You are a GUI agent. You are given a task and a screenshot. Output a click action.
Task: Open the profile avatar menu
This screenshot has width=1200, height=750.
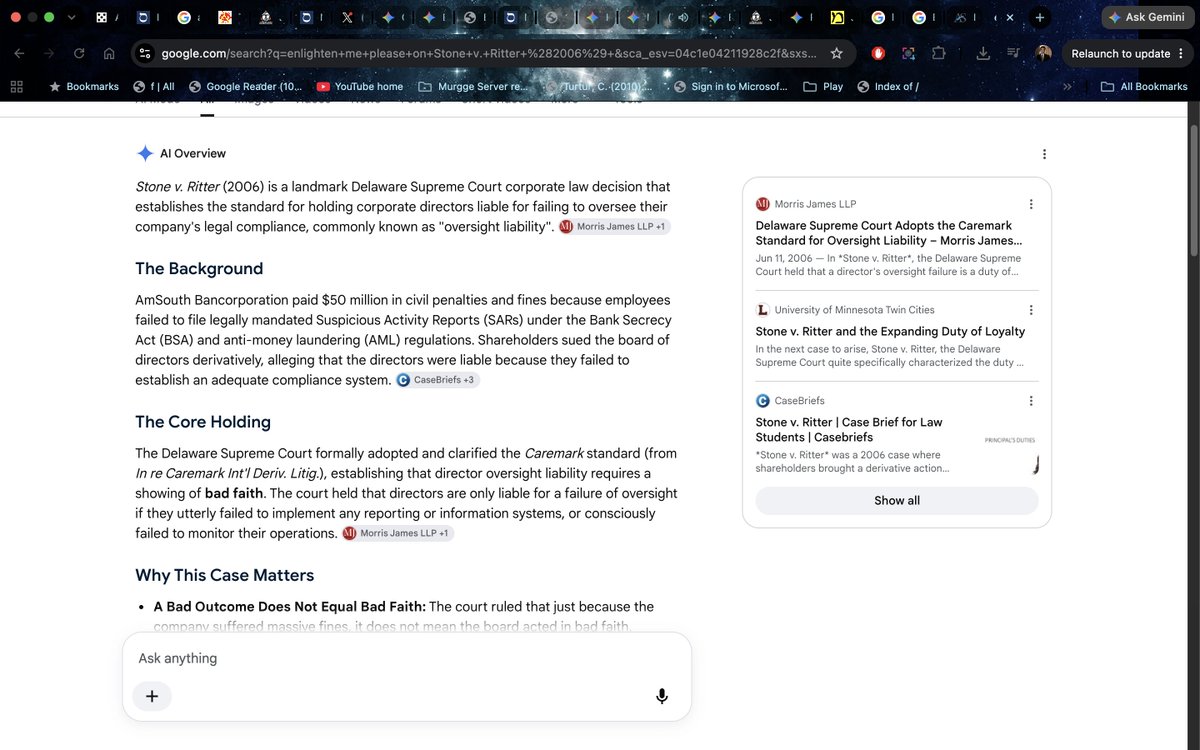(1043, 54)
